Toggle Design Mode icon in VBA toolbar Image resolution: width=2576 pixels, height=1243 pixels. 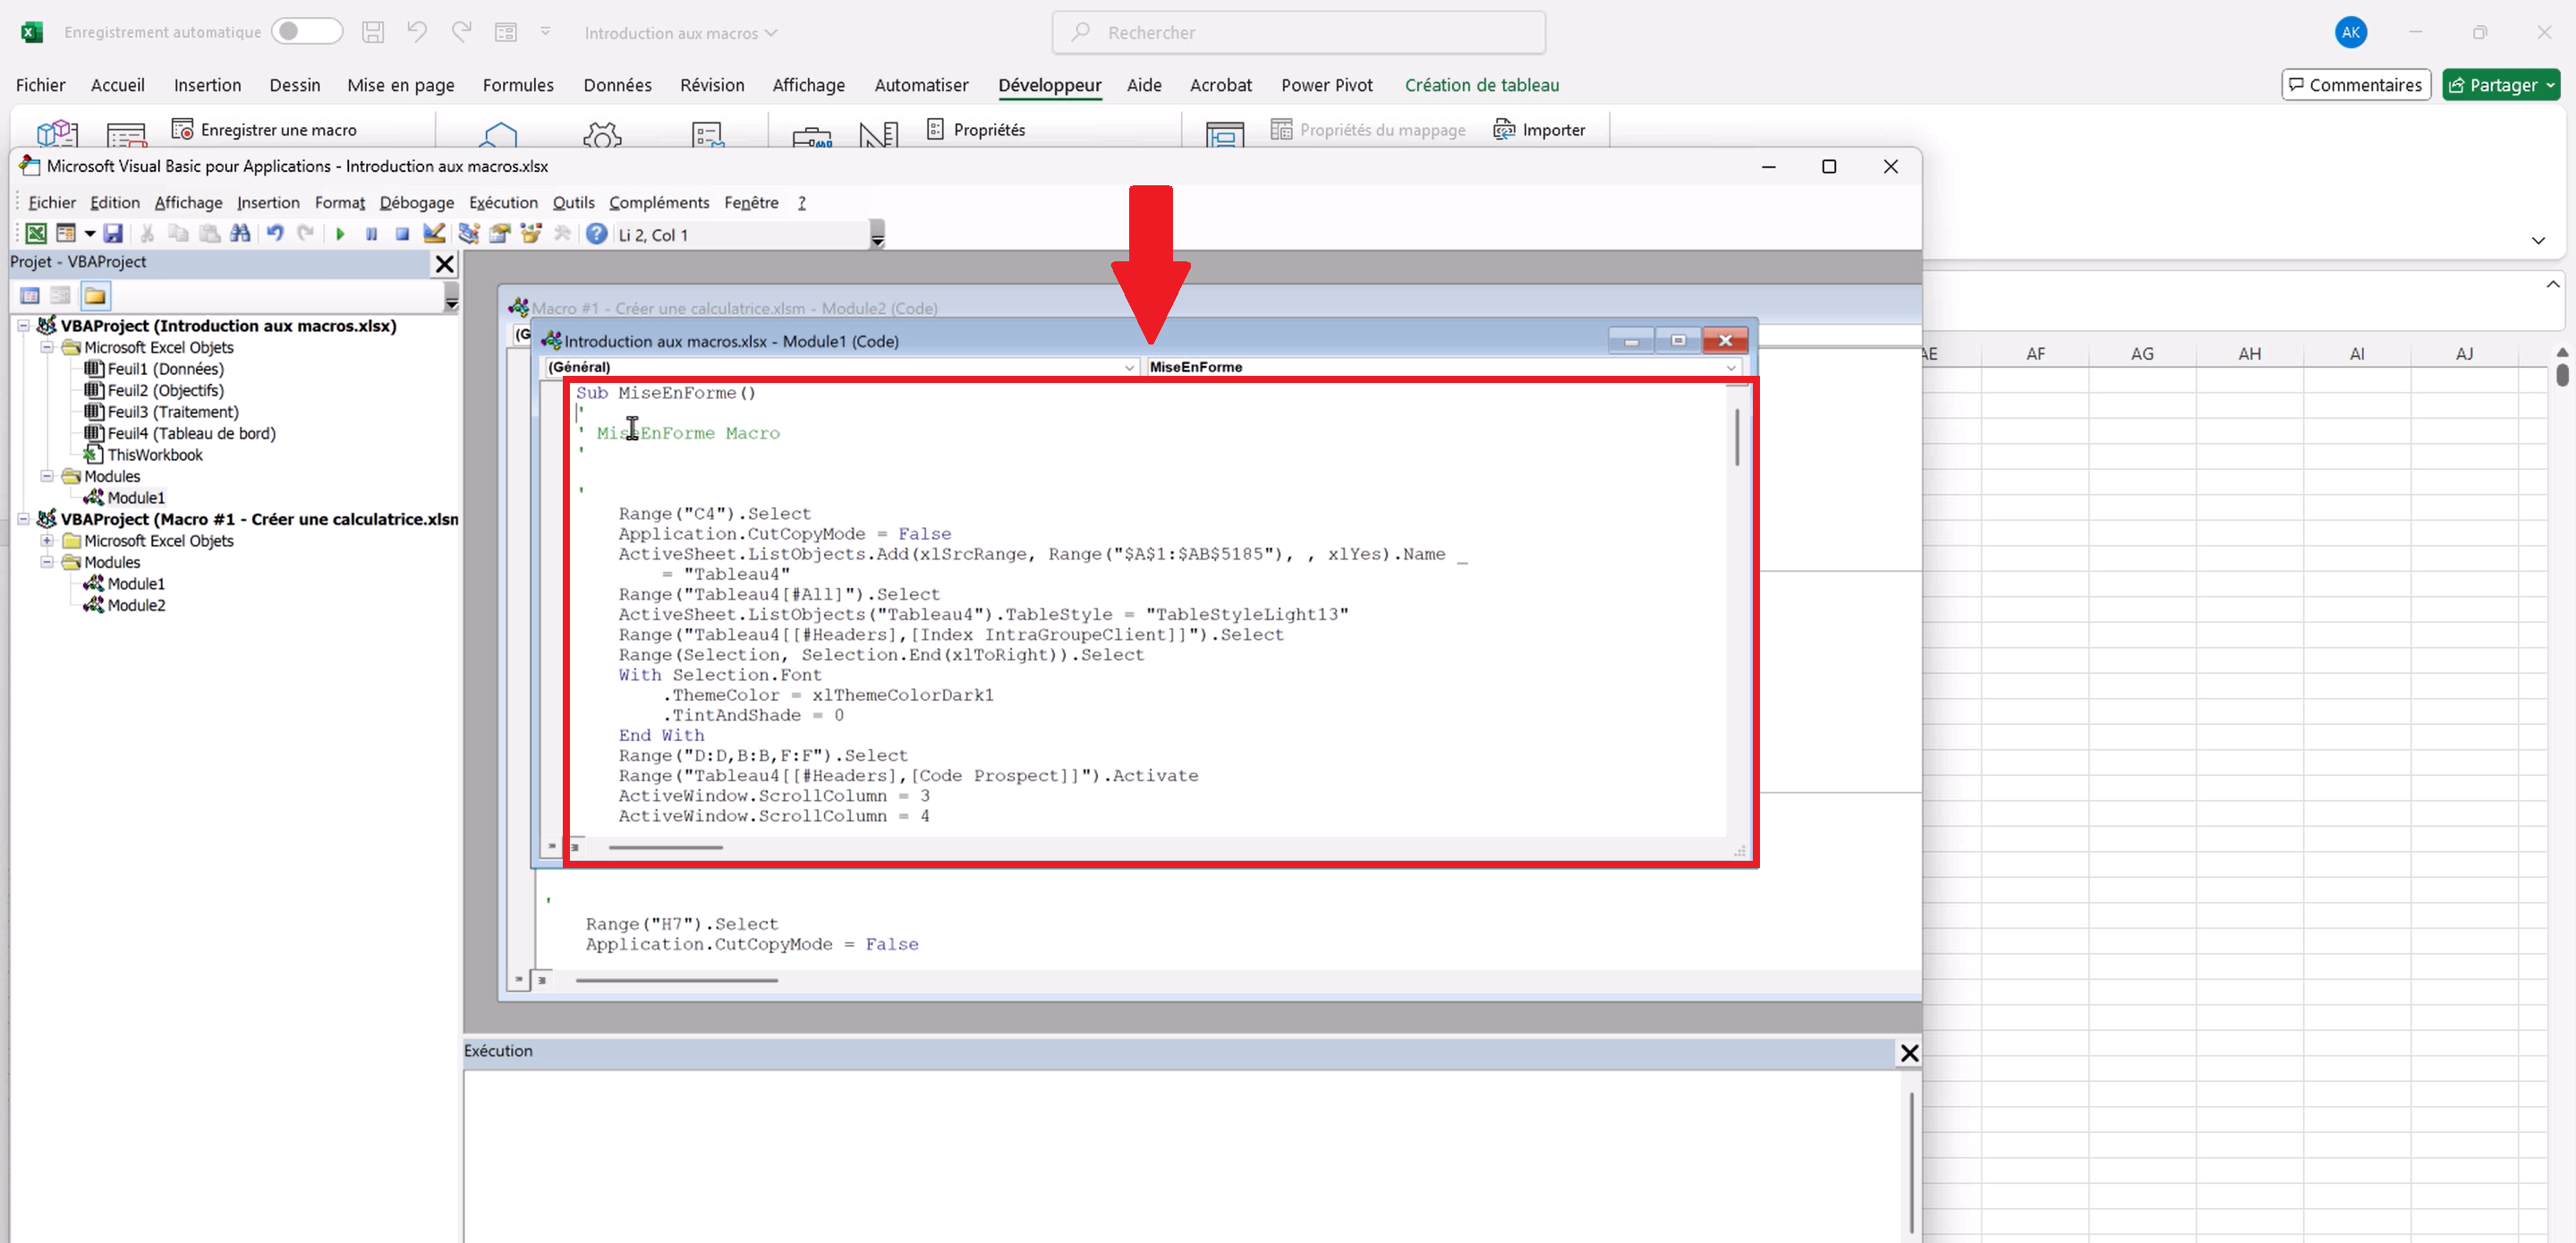pos(434,234)
